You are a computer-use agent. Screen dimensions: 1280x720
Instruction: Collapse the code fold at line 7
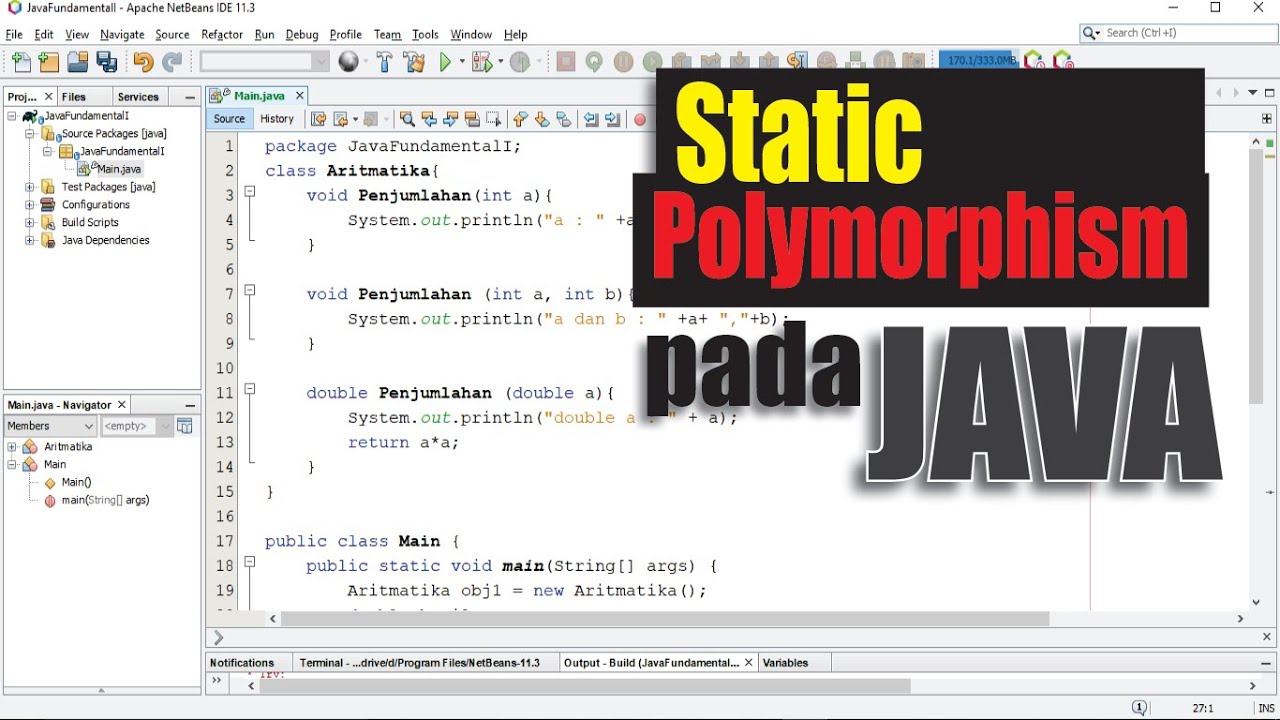250,290
